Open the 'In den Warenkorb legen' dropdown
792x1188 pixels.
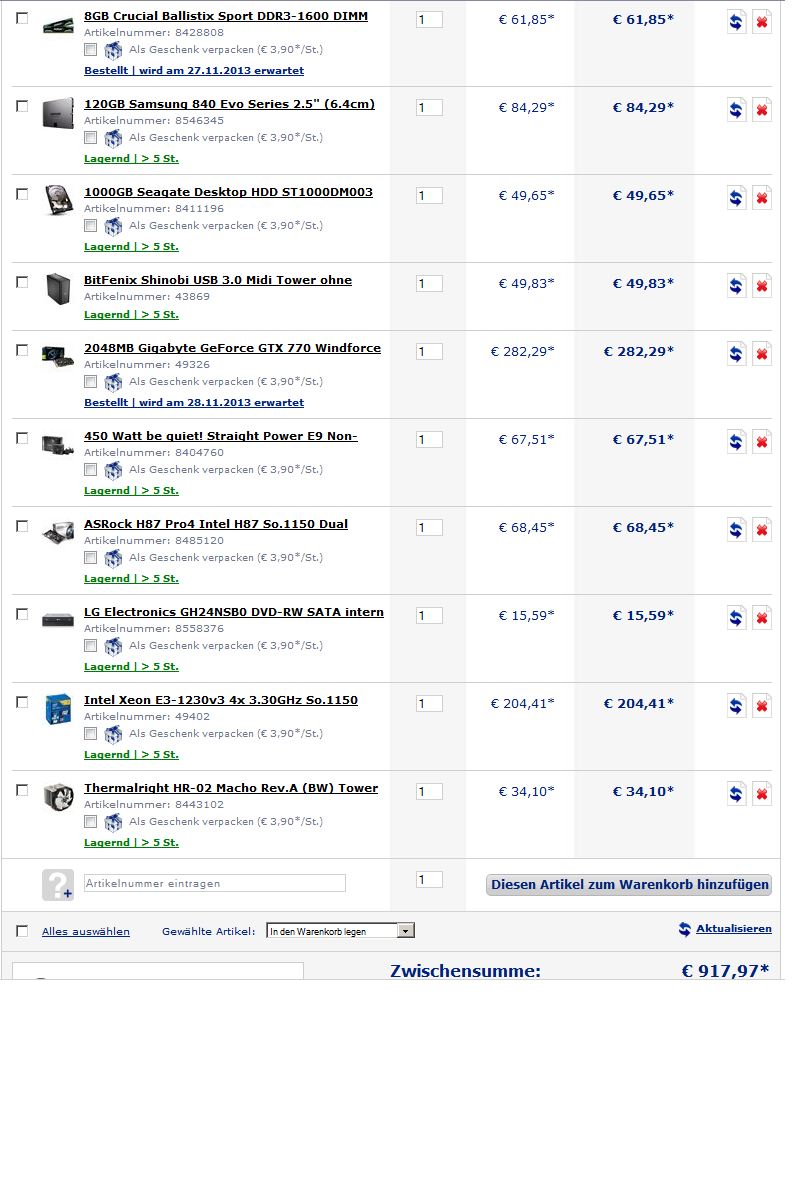coord(340,931)
